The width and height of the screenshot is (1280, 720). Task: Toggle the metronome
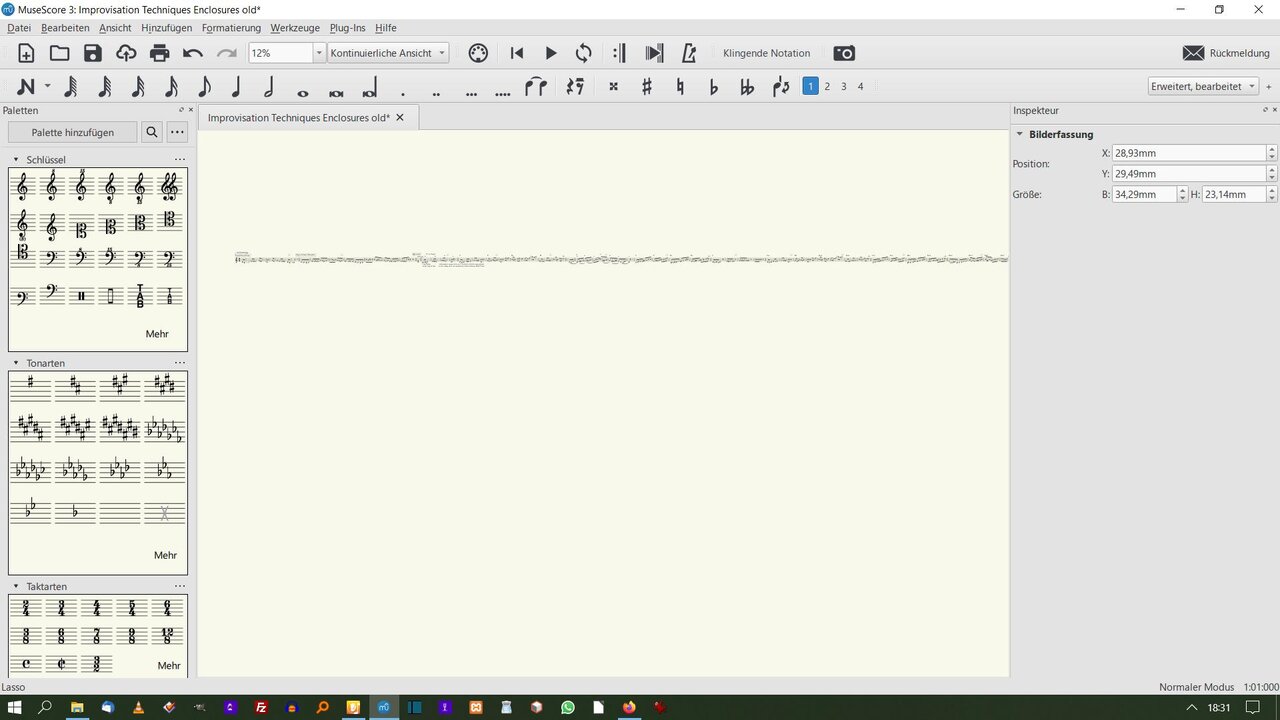point(688,53)
